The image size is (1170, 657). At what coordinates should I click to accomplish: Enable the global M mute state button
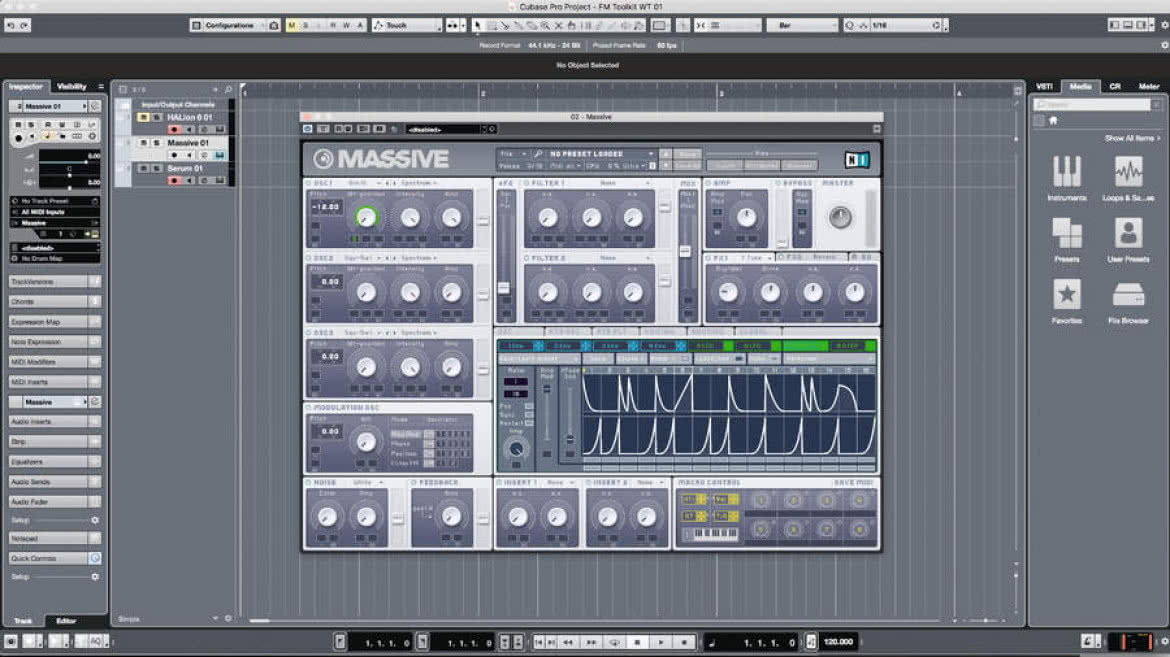coord(292,25)
